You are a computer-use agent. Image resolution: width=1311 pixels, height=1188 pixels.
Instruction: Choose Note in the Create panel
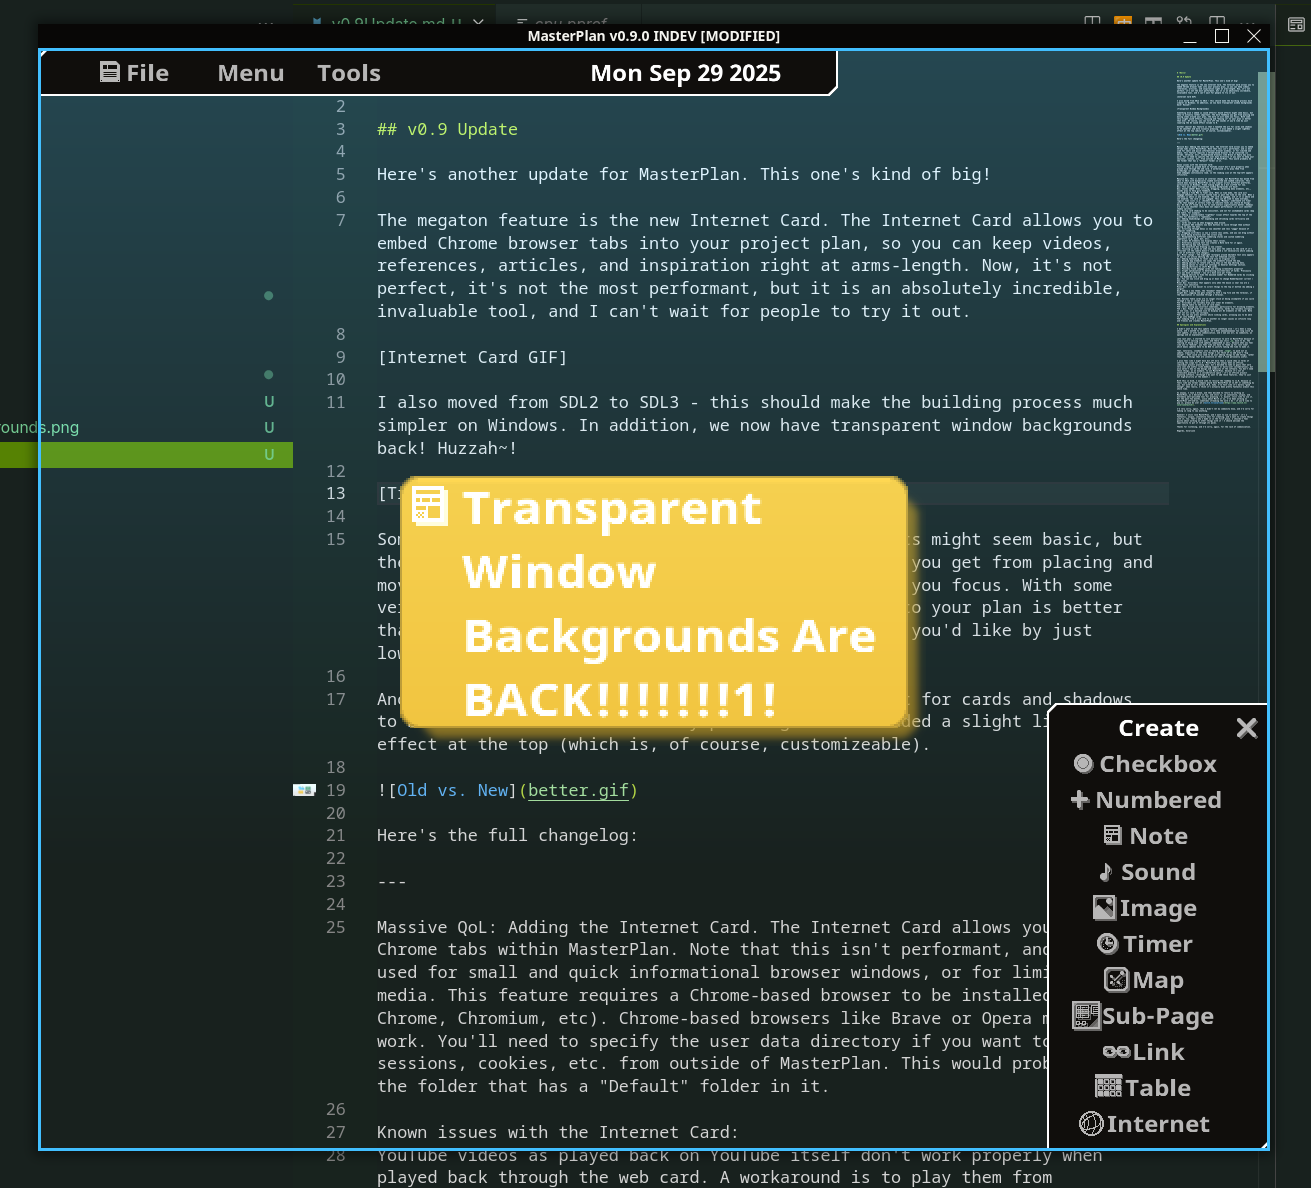point(1146,836)
